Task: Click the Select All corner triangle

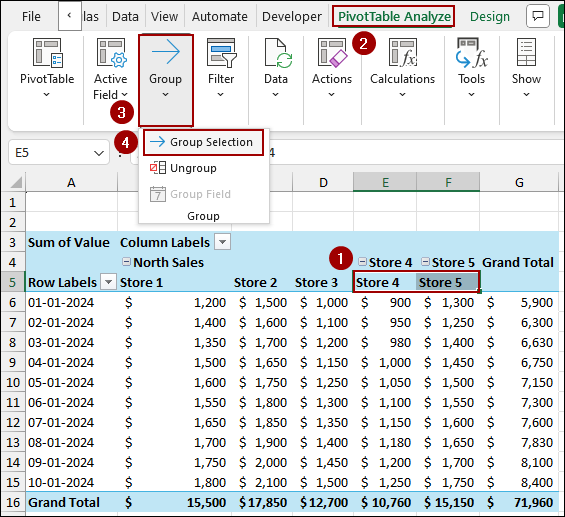Action: 17,182
